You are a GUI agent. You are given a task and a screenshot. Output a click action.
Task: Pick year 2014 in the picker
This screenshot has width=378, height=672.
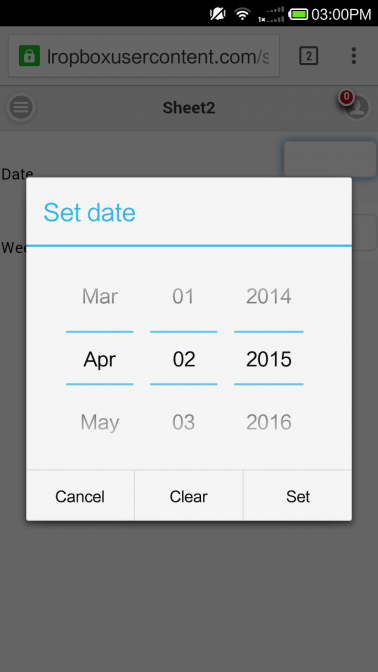269,297
